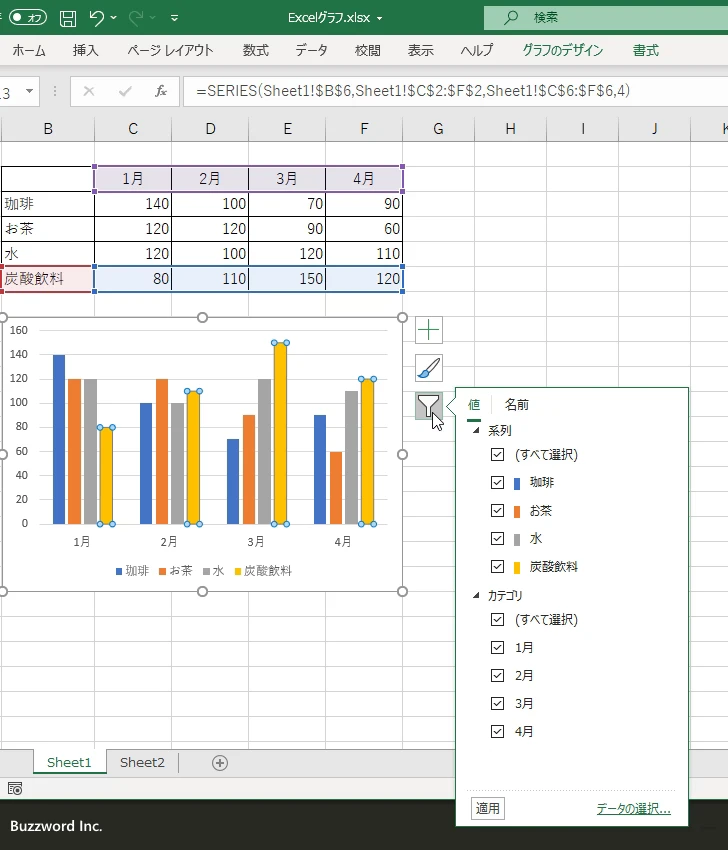Uncheck the 炭酸飲料 series checkbox

coord(497,567)
